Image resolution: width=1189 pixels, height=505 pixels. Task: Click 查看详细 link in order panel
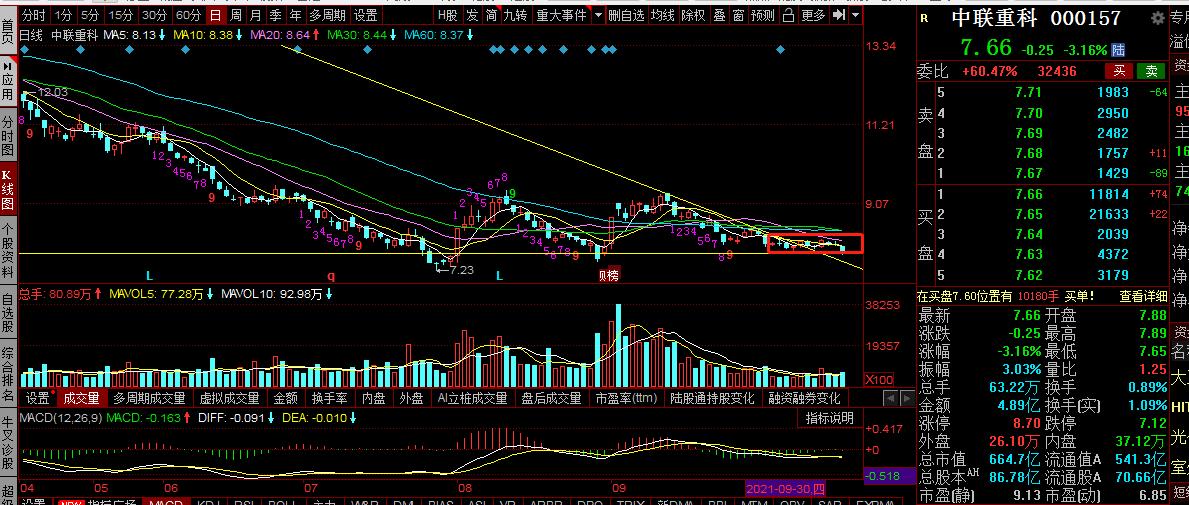[1142, 296]
